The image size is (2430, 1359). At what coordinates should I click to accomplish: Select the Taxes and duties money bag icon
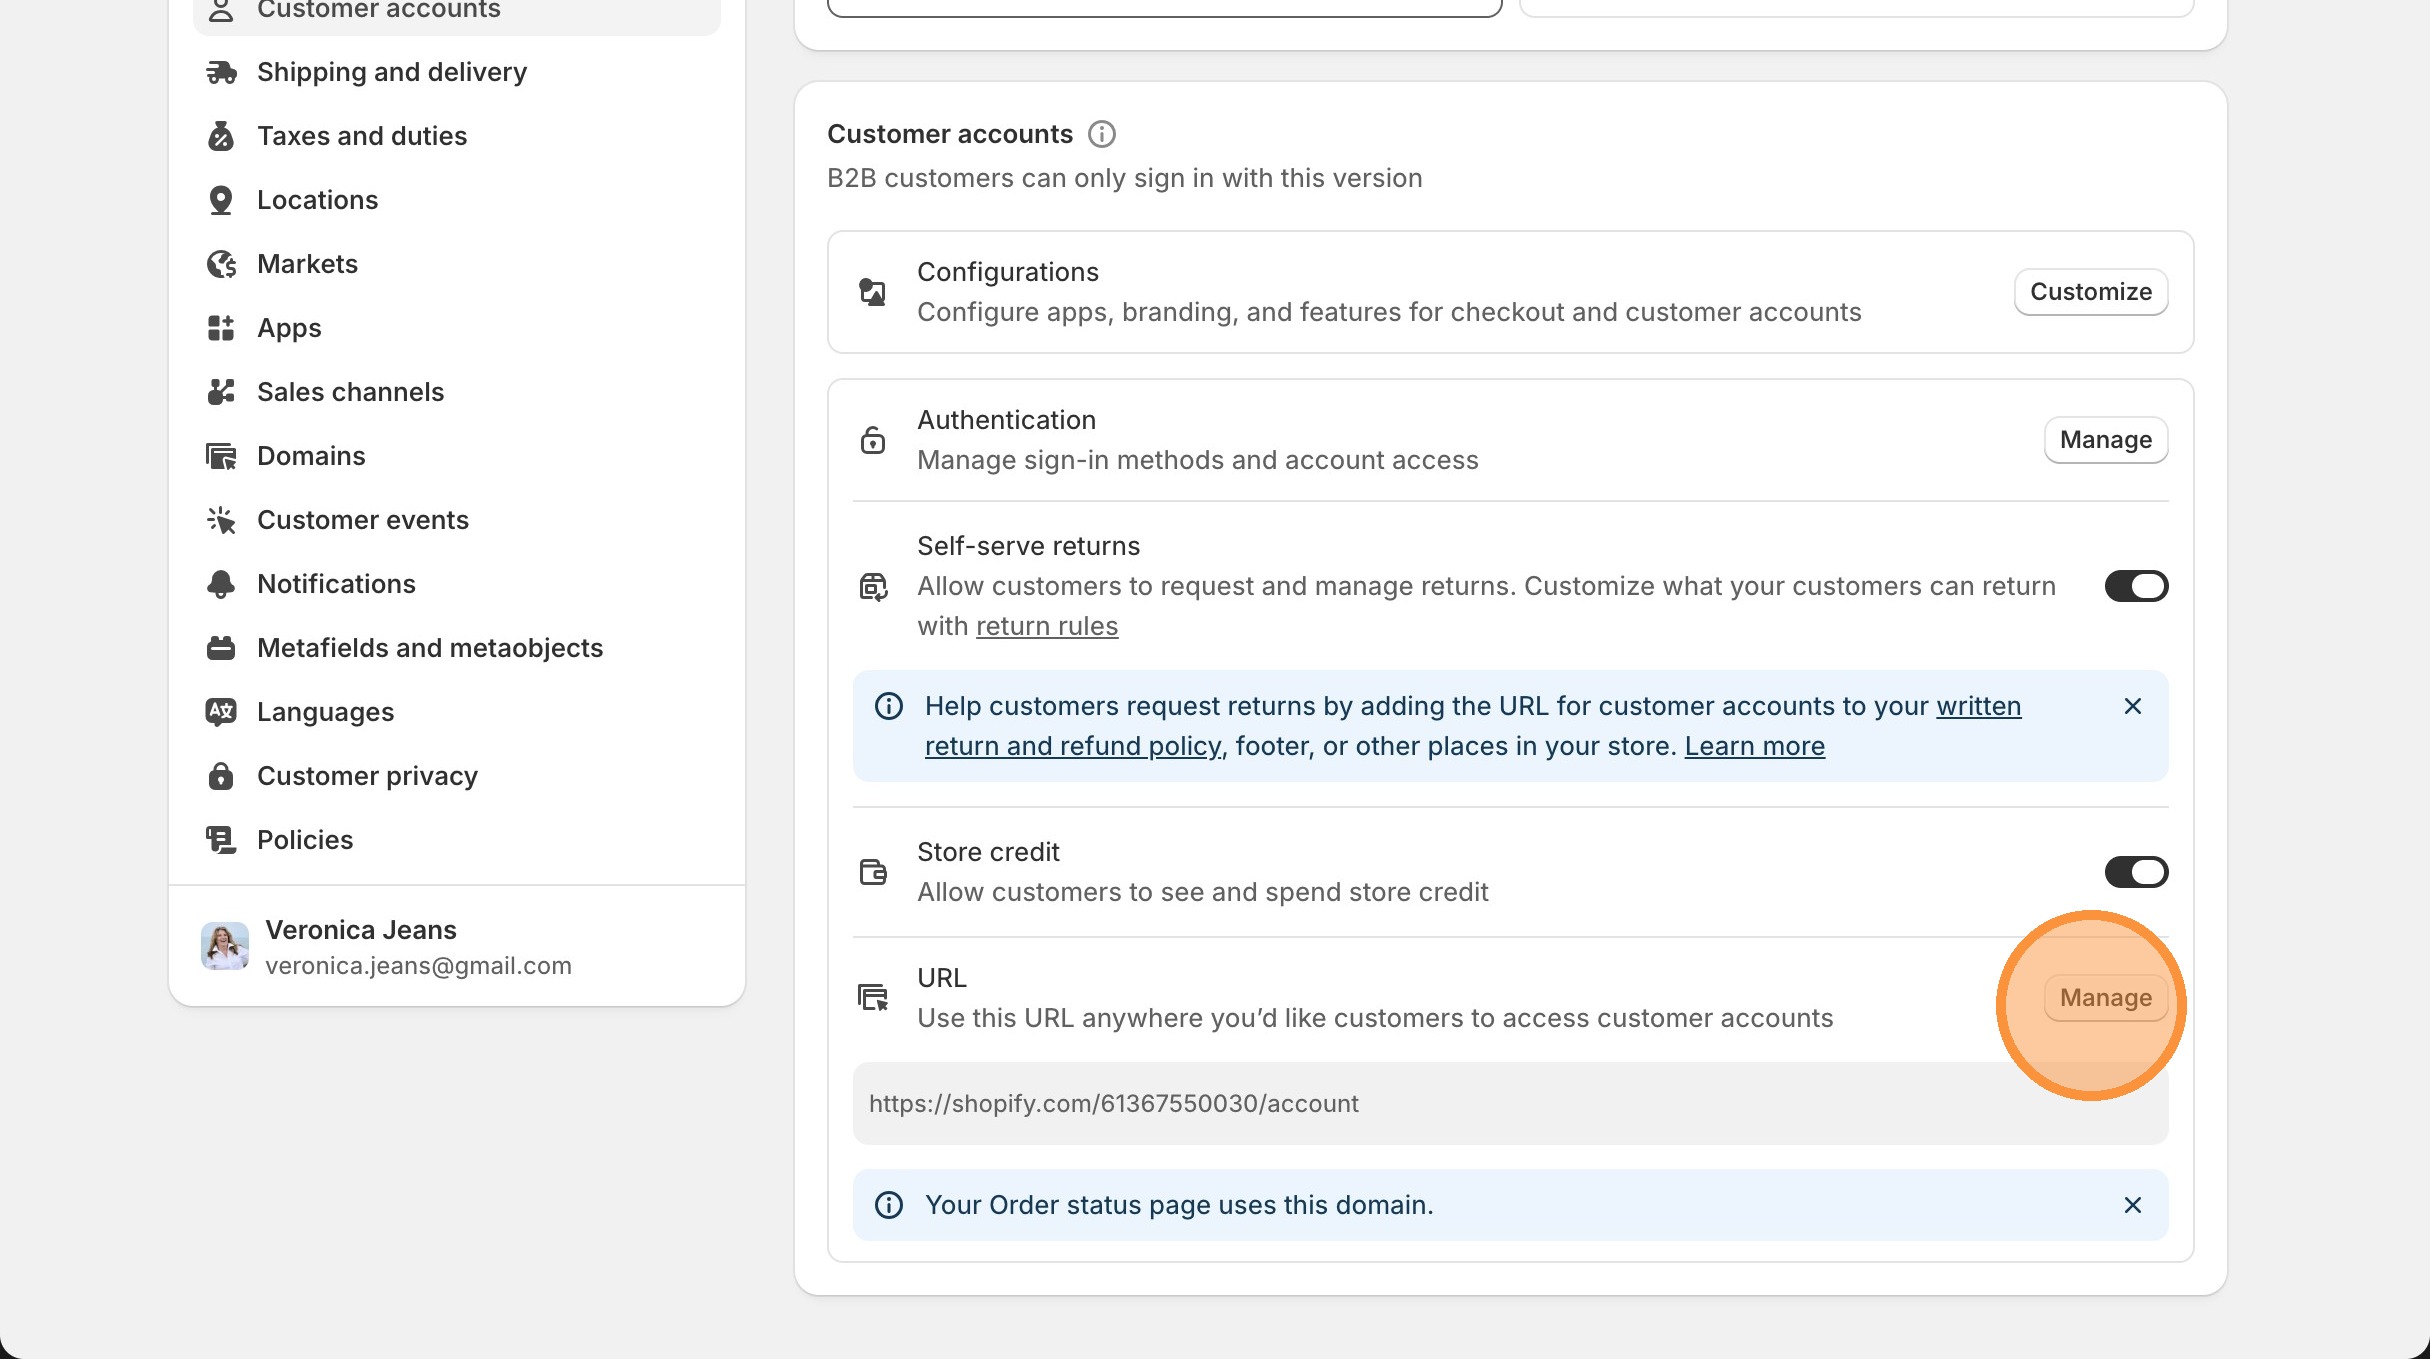[x=222, y=135]
